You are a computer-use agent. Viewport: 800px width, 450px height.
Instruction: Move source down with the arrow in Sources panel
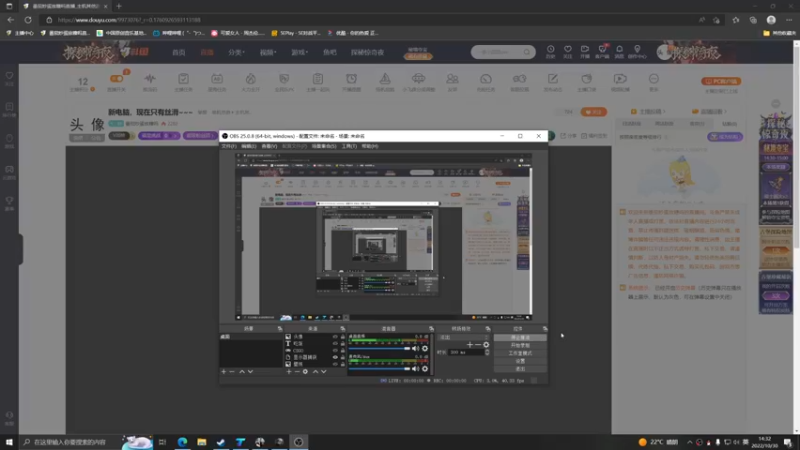coord(323,372)
